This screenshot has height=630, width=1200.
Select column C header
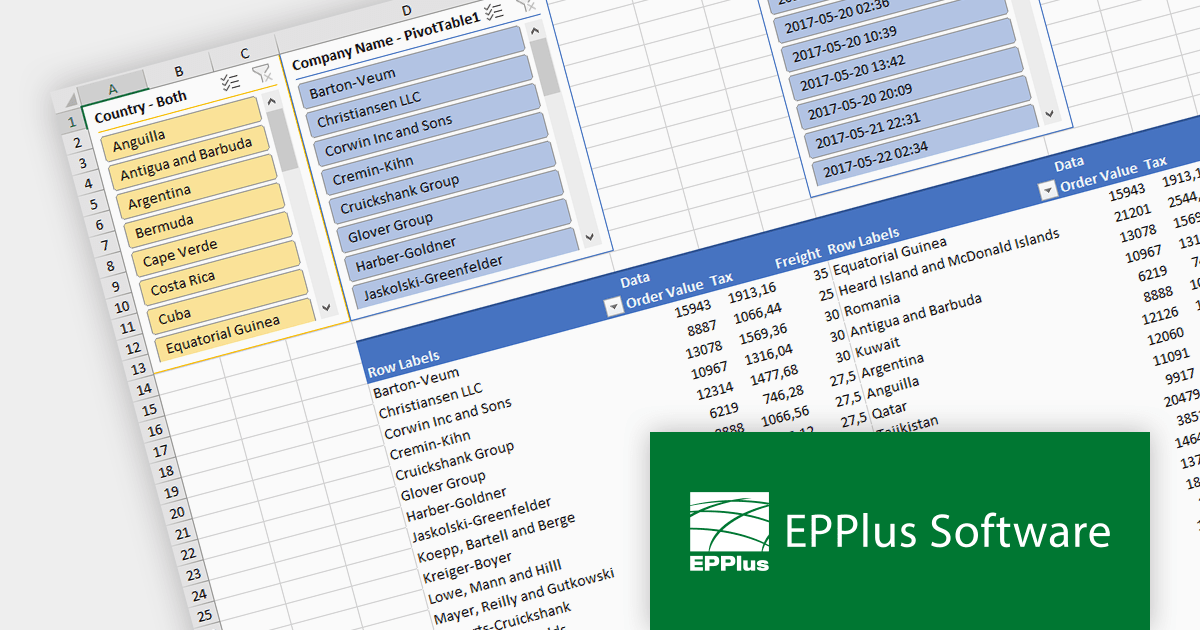coord(245,53)
